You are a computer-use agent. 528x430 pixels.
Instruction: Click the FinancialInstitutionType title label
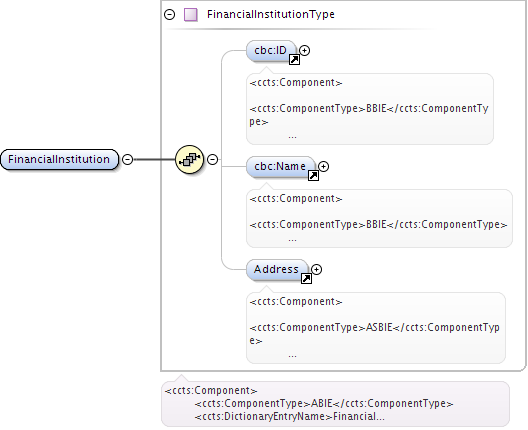[271, 14]
